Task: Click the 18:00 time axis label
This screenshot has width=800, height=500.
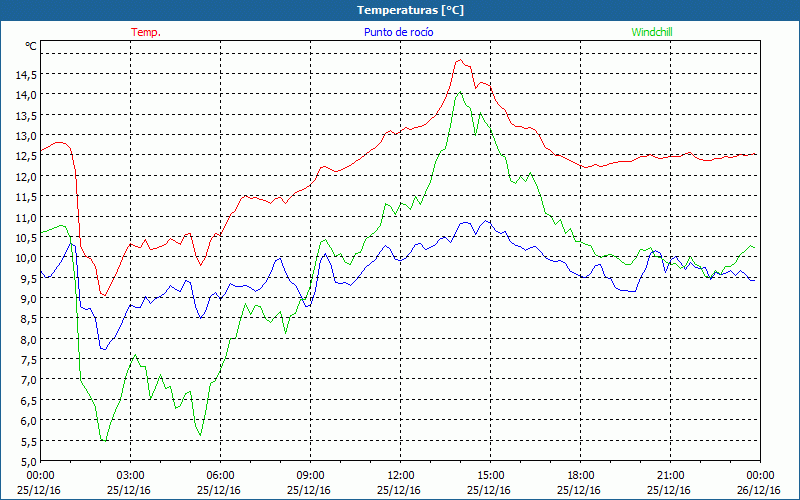Action: 581,476
